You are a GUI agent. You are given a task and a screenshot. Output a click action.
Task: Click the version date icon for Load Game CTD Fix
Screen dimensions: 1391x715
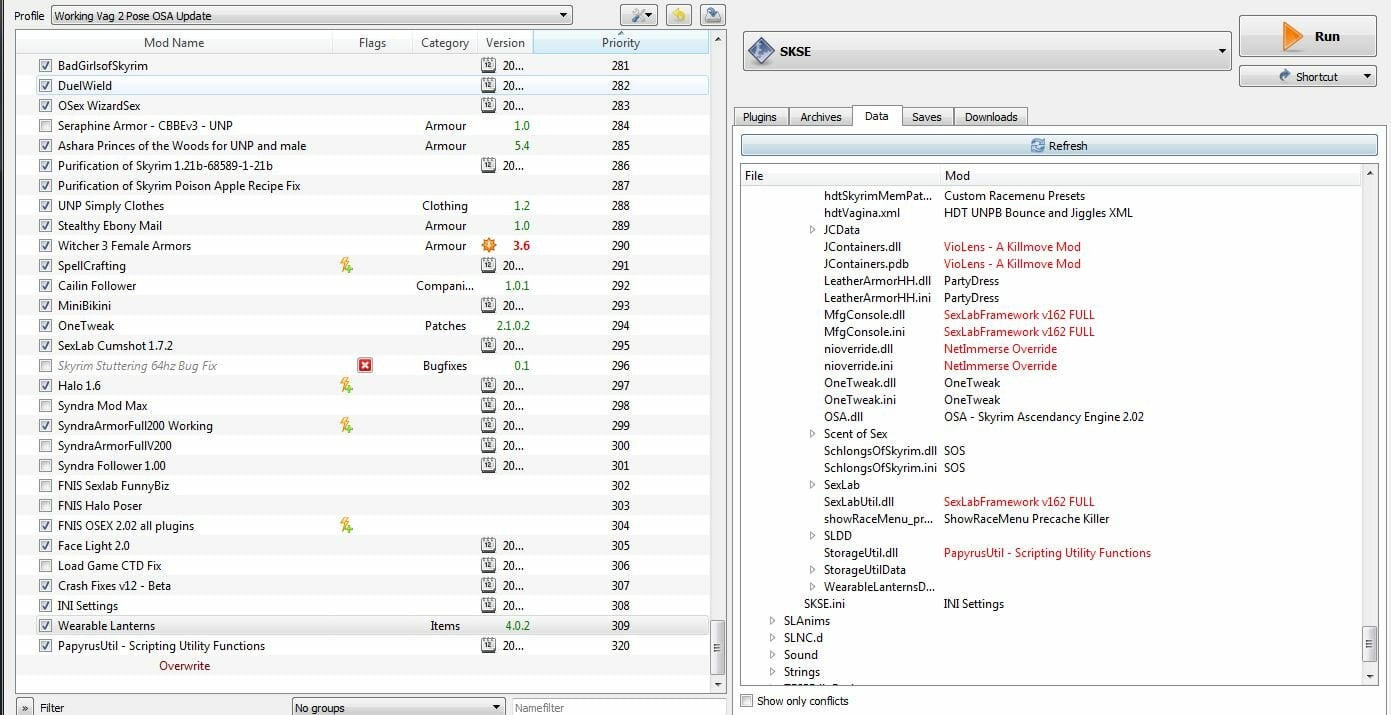point(488,565)
